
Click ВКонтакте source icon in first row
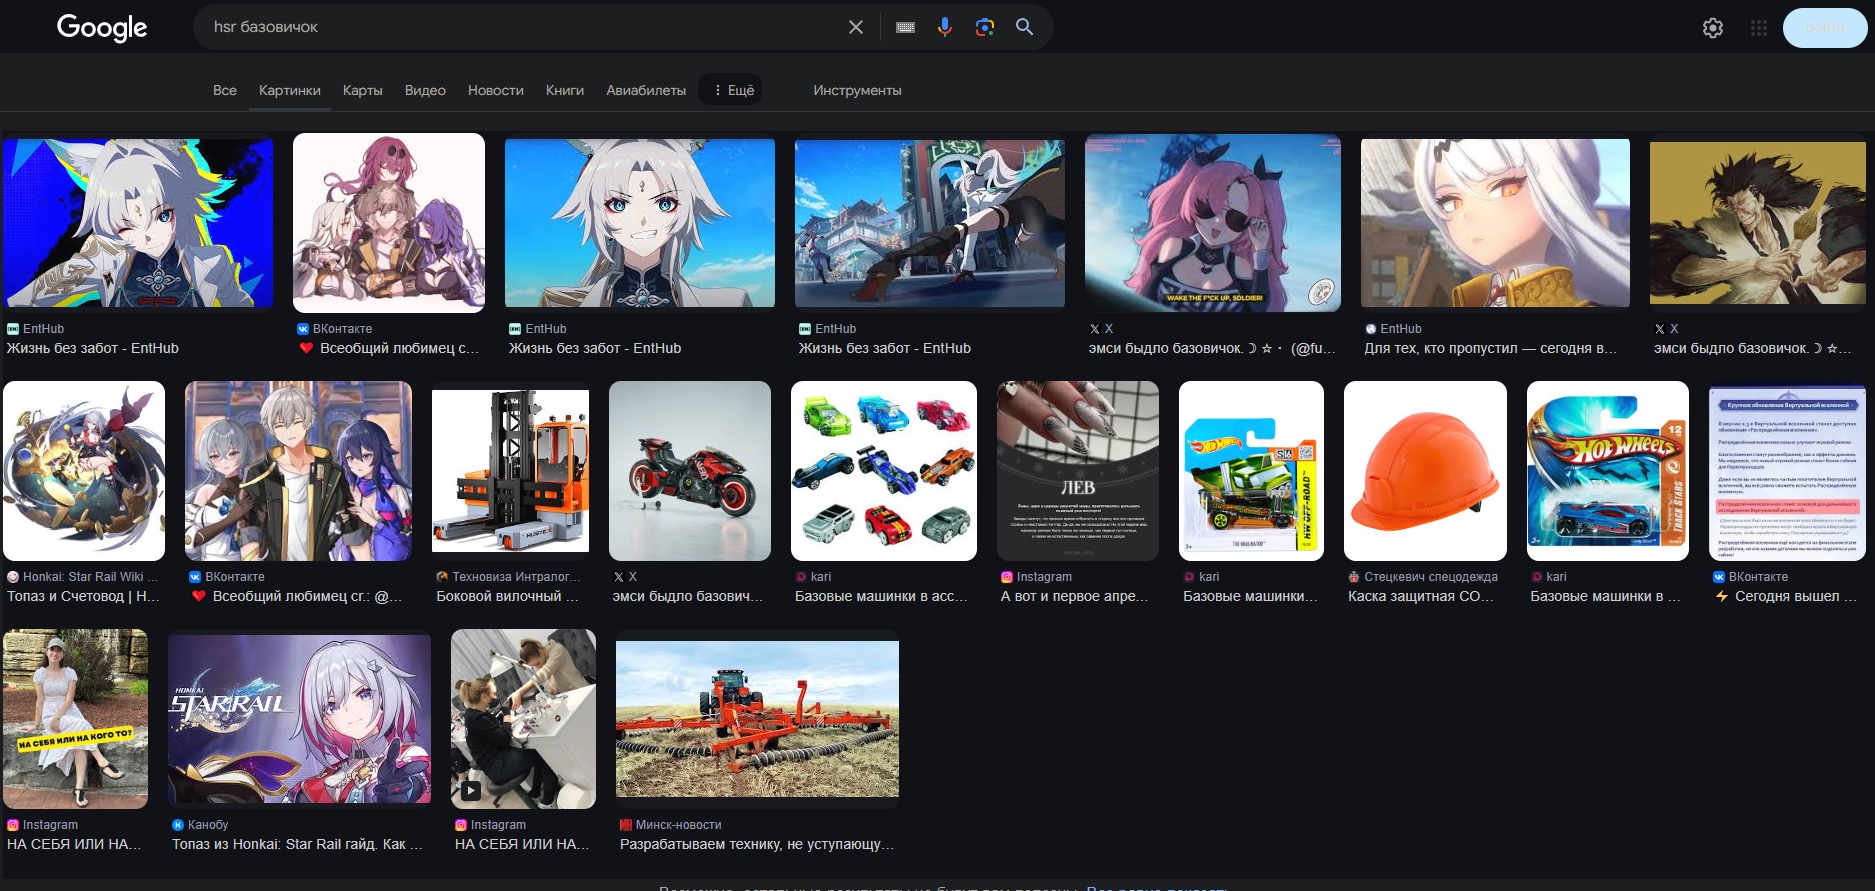(x=303, y=329)
